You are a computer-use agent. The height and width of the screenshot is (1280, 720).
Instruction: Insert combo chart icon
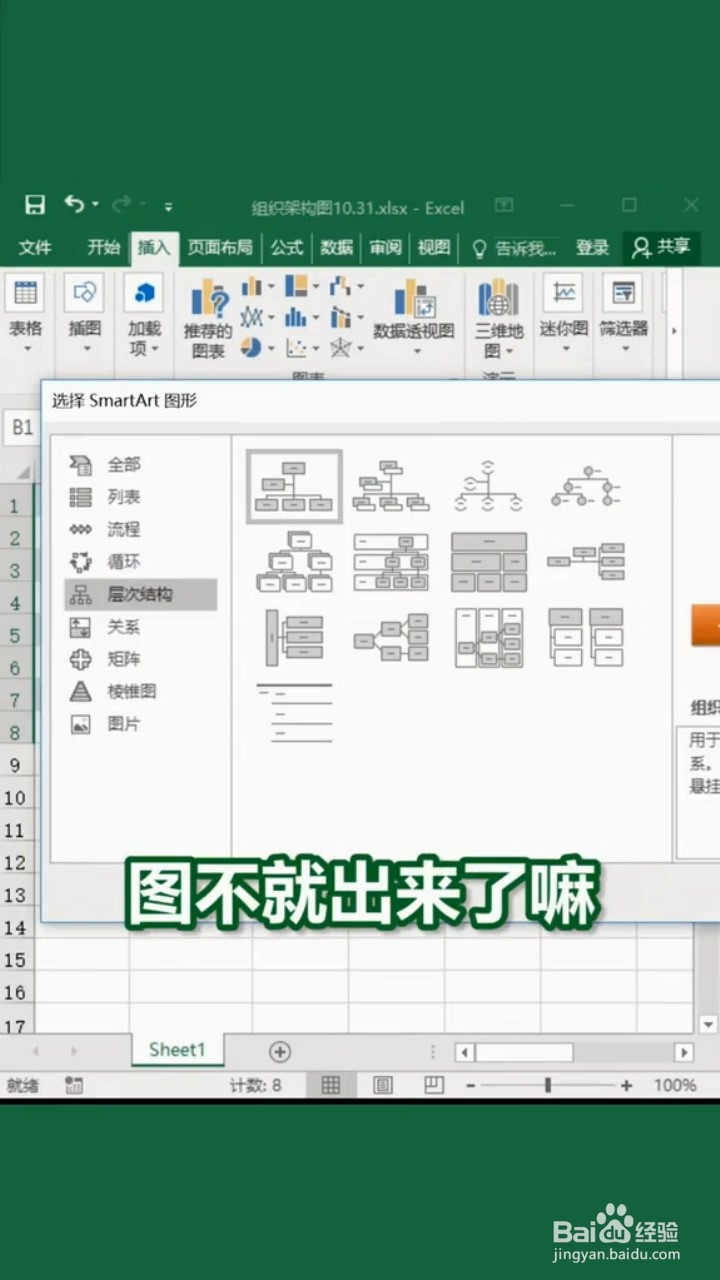[346, 317]
